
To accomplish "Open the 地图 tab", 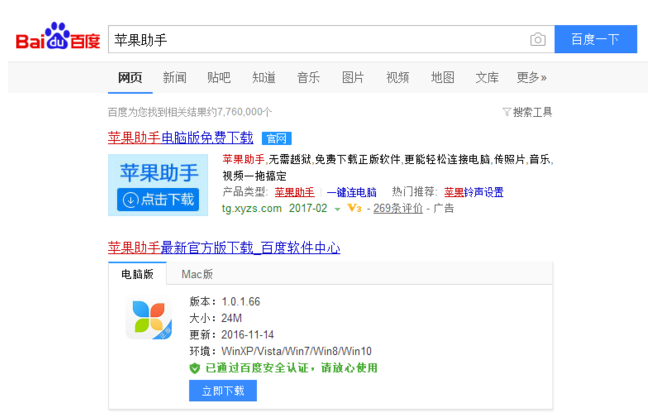I will click(x=443, y=77).
